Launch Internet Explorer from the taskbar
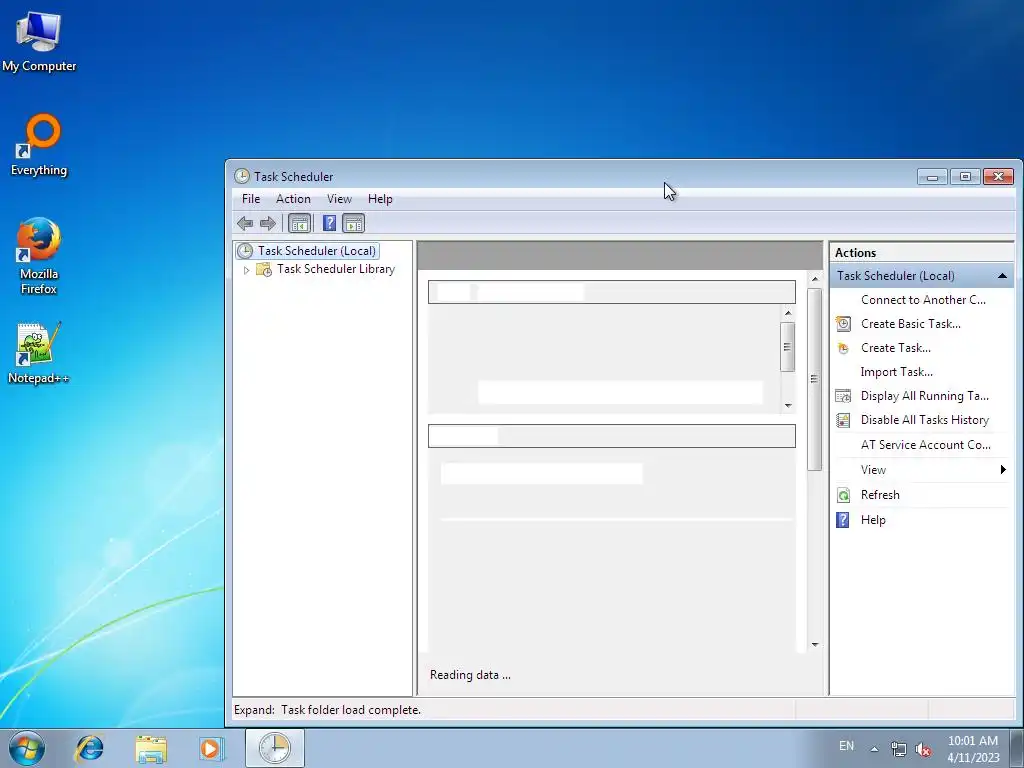This screenshot has height=768, width=1024. (89, 748)
